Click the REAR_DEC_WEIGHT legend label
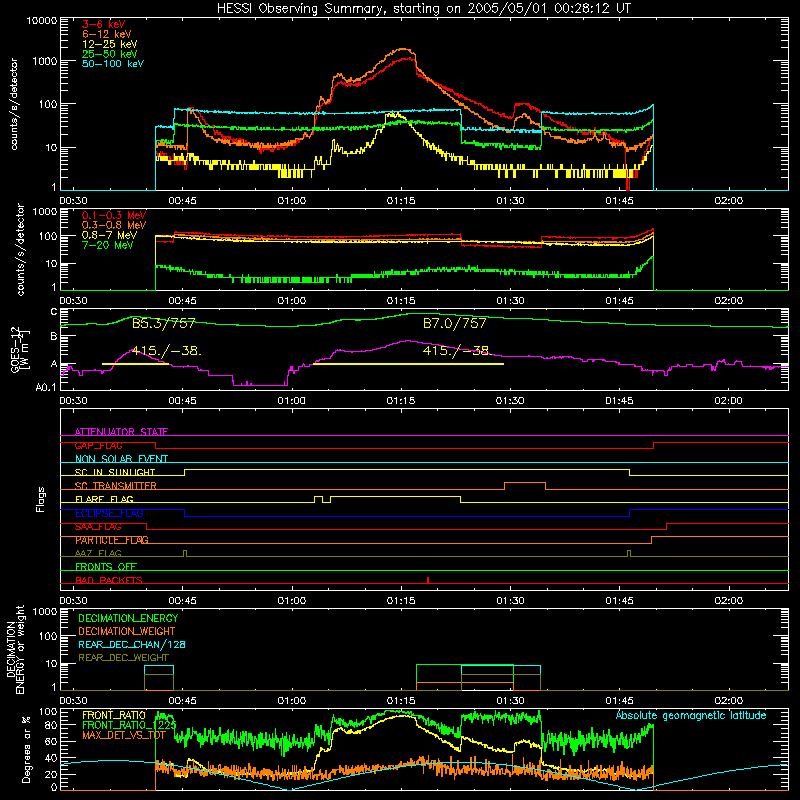 coord(123,658)
